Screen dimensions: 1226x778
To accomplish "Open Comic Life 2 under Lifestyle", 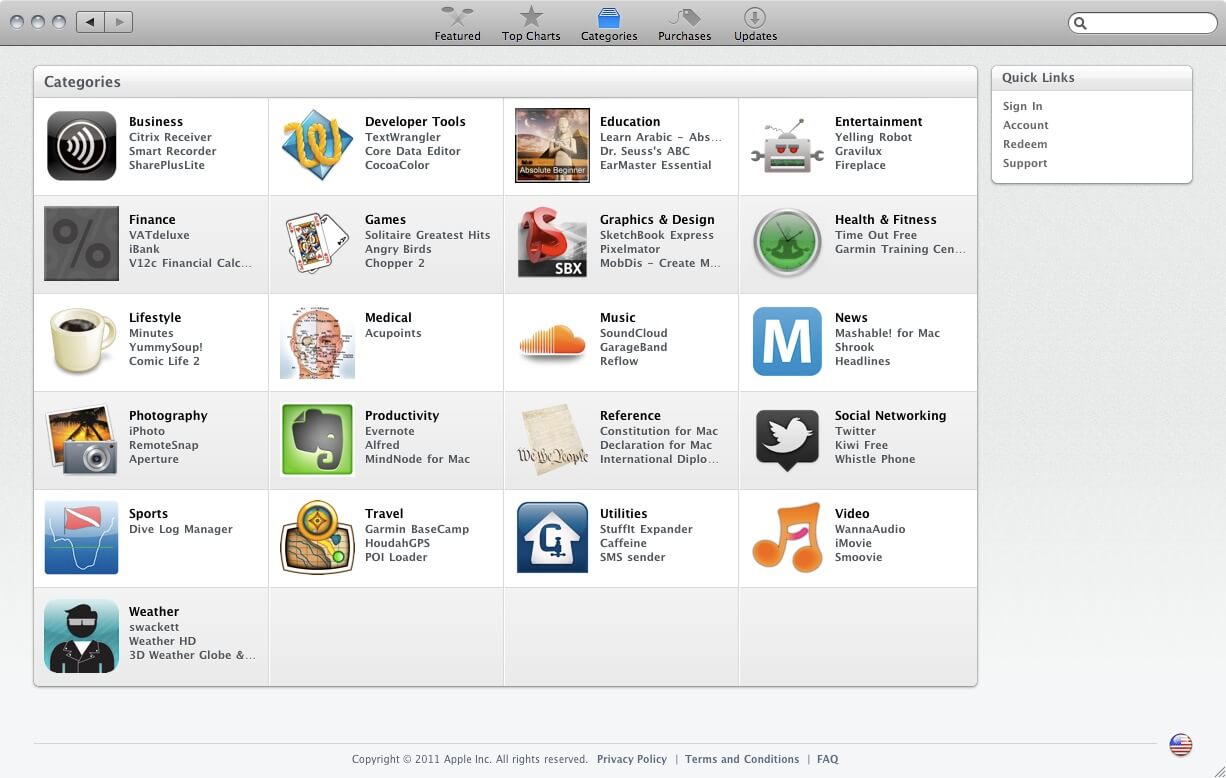I will coord(164,361).
